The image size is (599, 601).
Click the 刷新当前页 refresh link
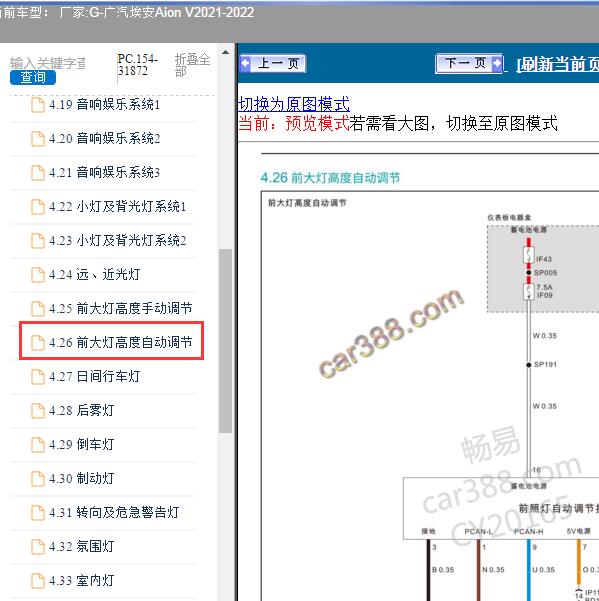tap(557, 64)
